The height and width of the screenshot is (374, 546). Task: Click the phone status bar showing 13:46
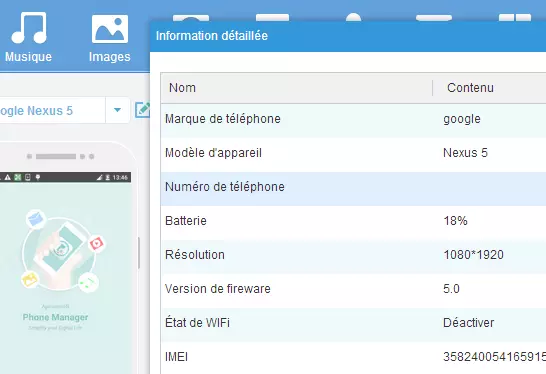click(65, 177)
